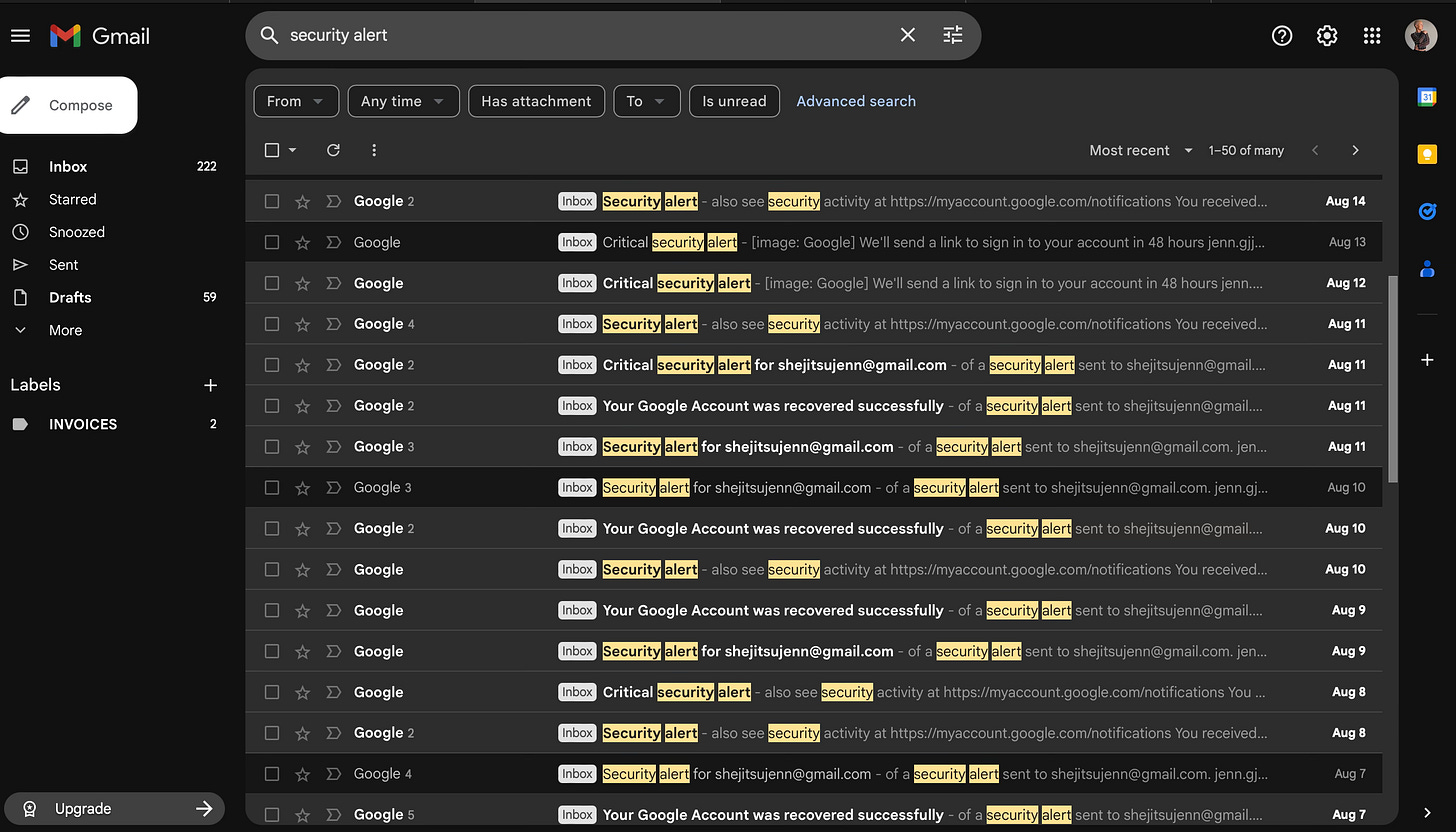This screenshot has height=832, width=1456.
Task: Click the Advanced search link
Action: 856,101
